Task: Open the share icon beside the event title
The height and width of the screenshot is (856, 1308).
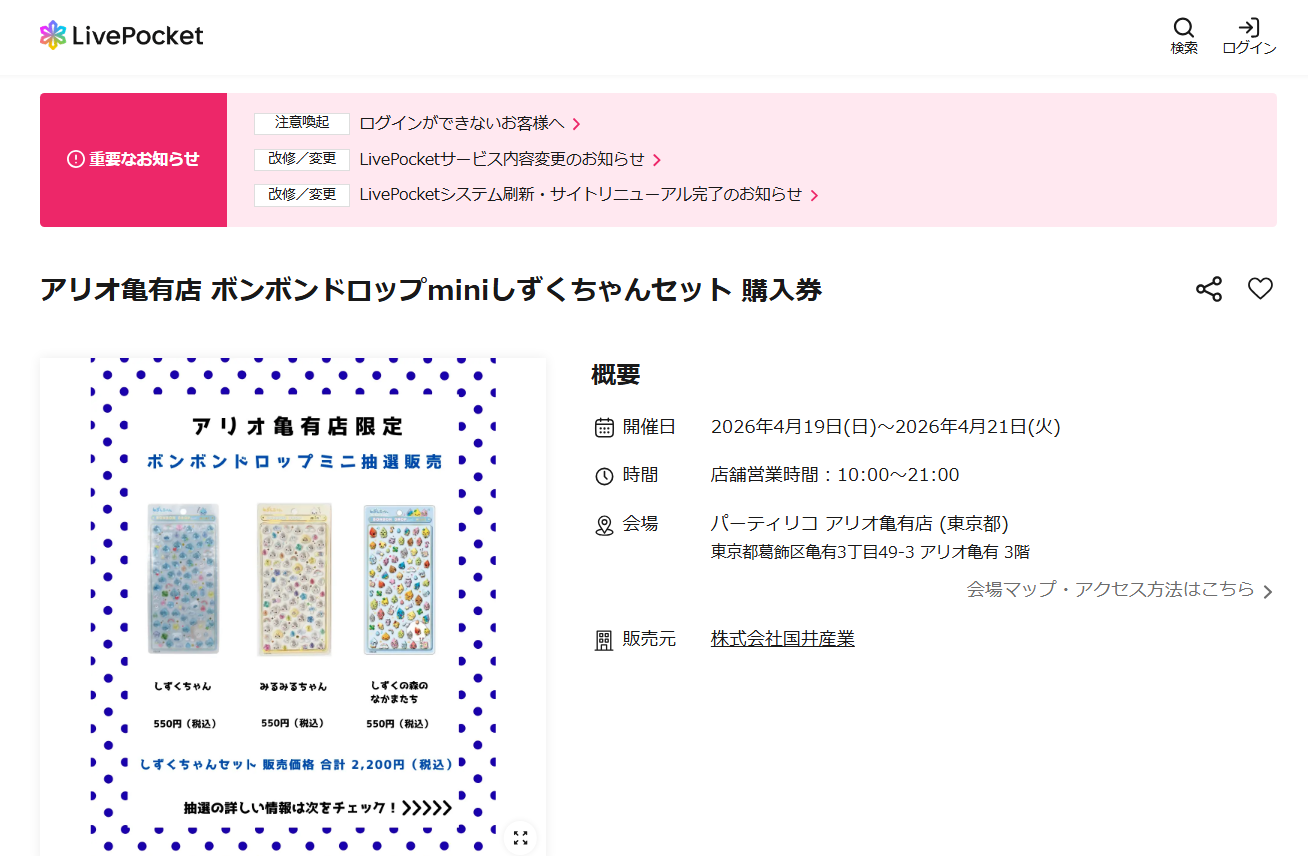Action: pyautogui.click(x=1208, y=288)
